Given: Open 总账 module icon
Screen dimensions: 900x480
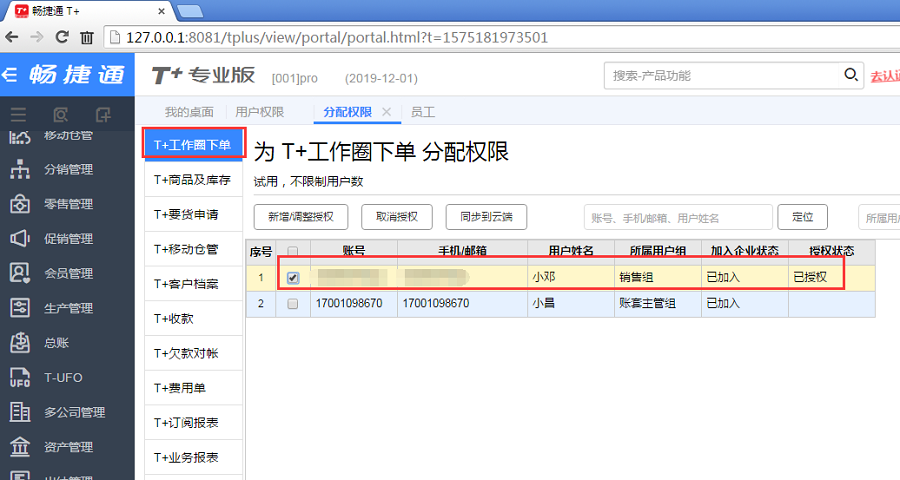Looking at the screenshot, I should click(20, 343).
